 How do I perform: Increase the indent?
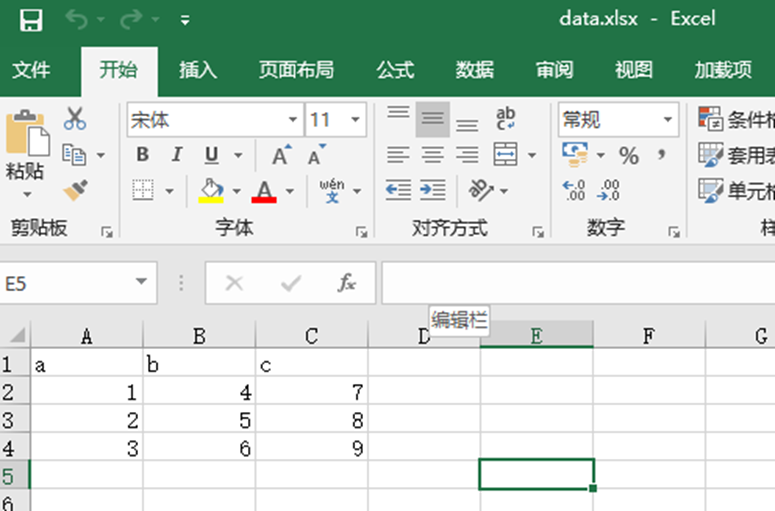(x=432, y=190)
